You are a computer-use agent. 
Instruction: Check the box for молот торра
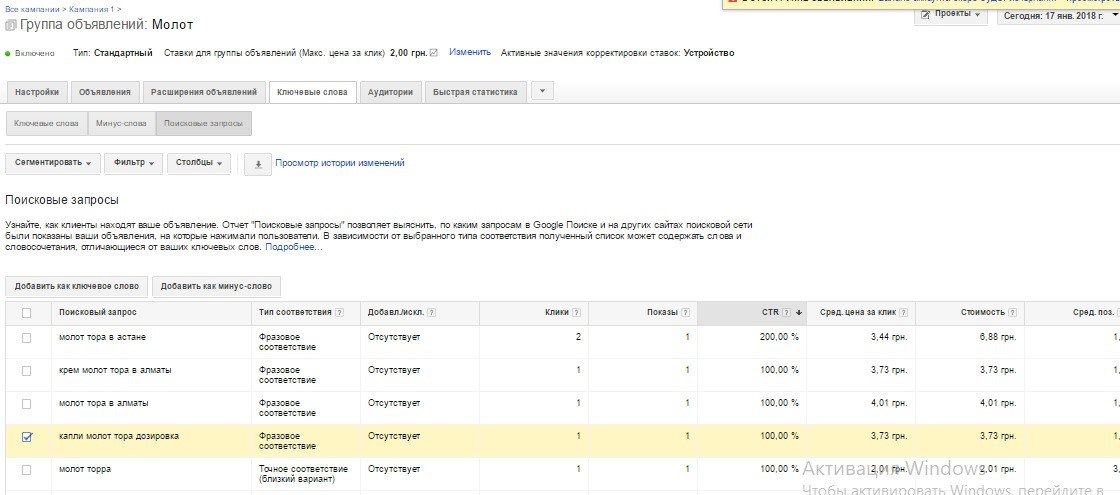(26, 470)
